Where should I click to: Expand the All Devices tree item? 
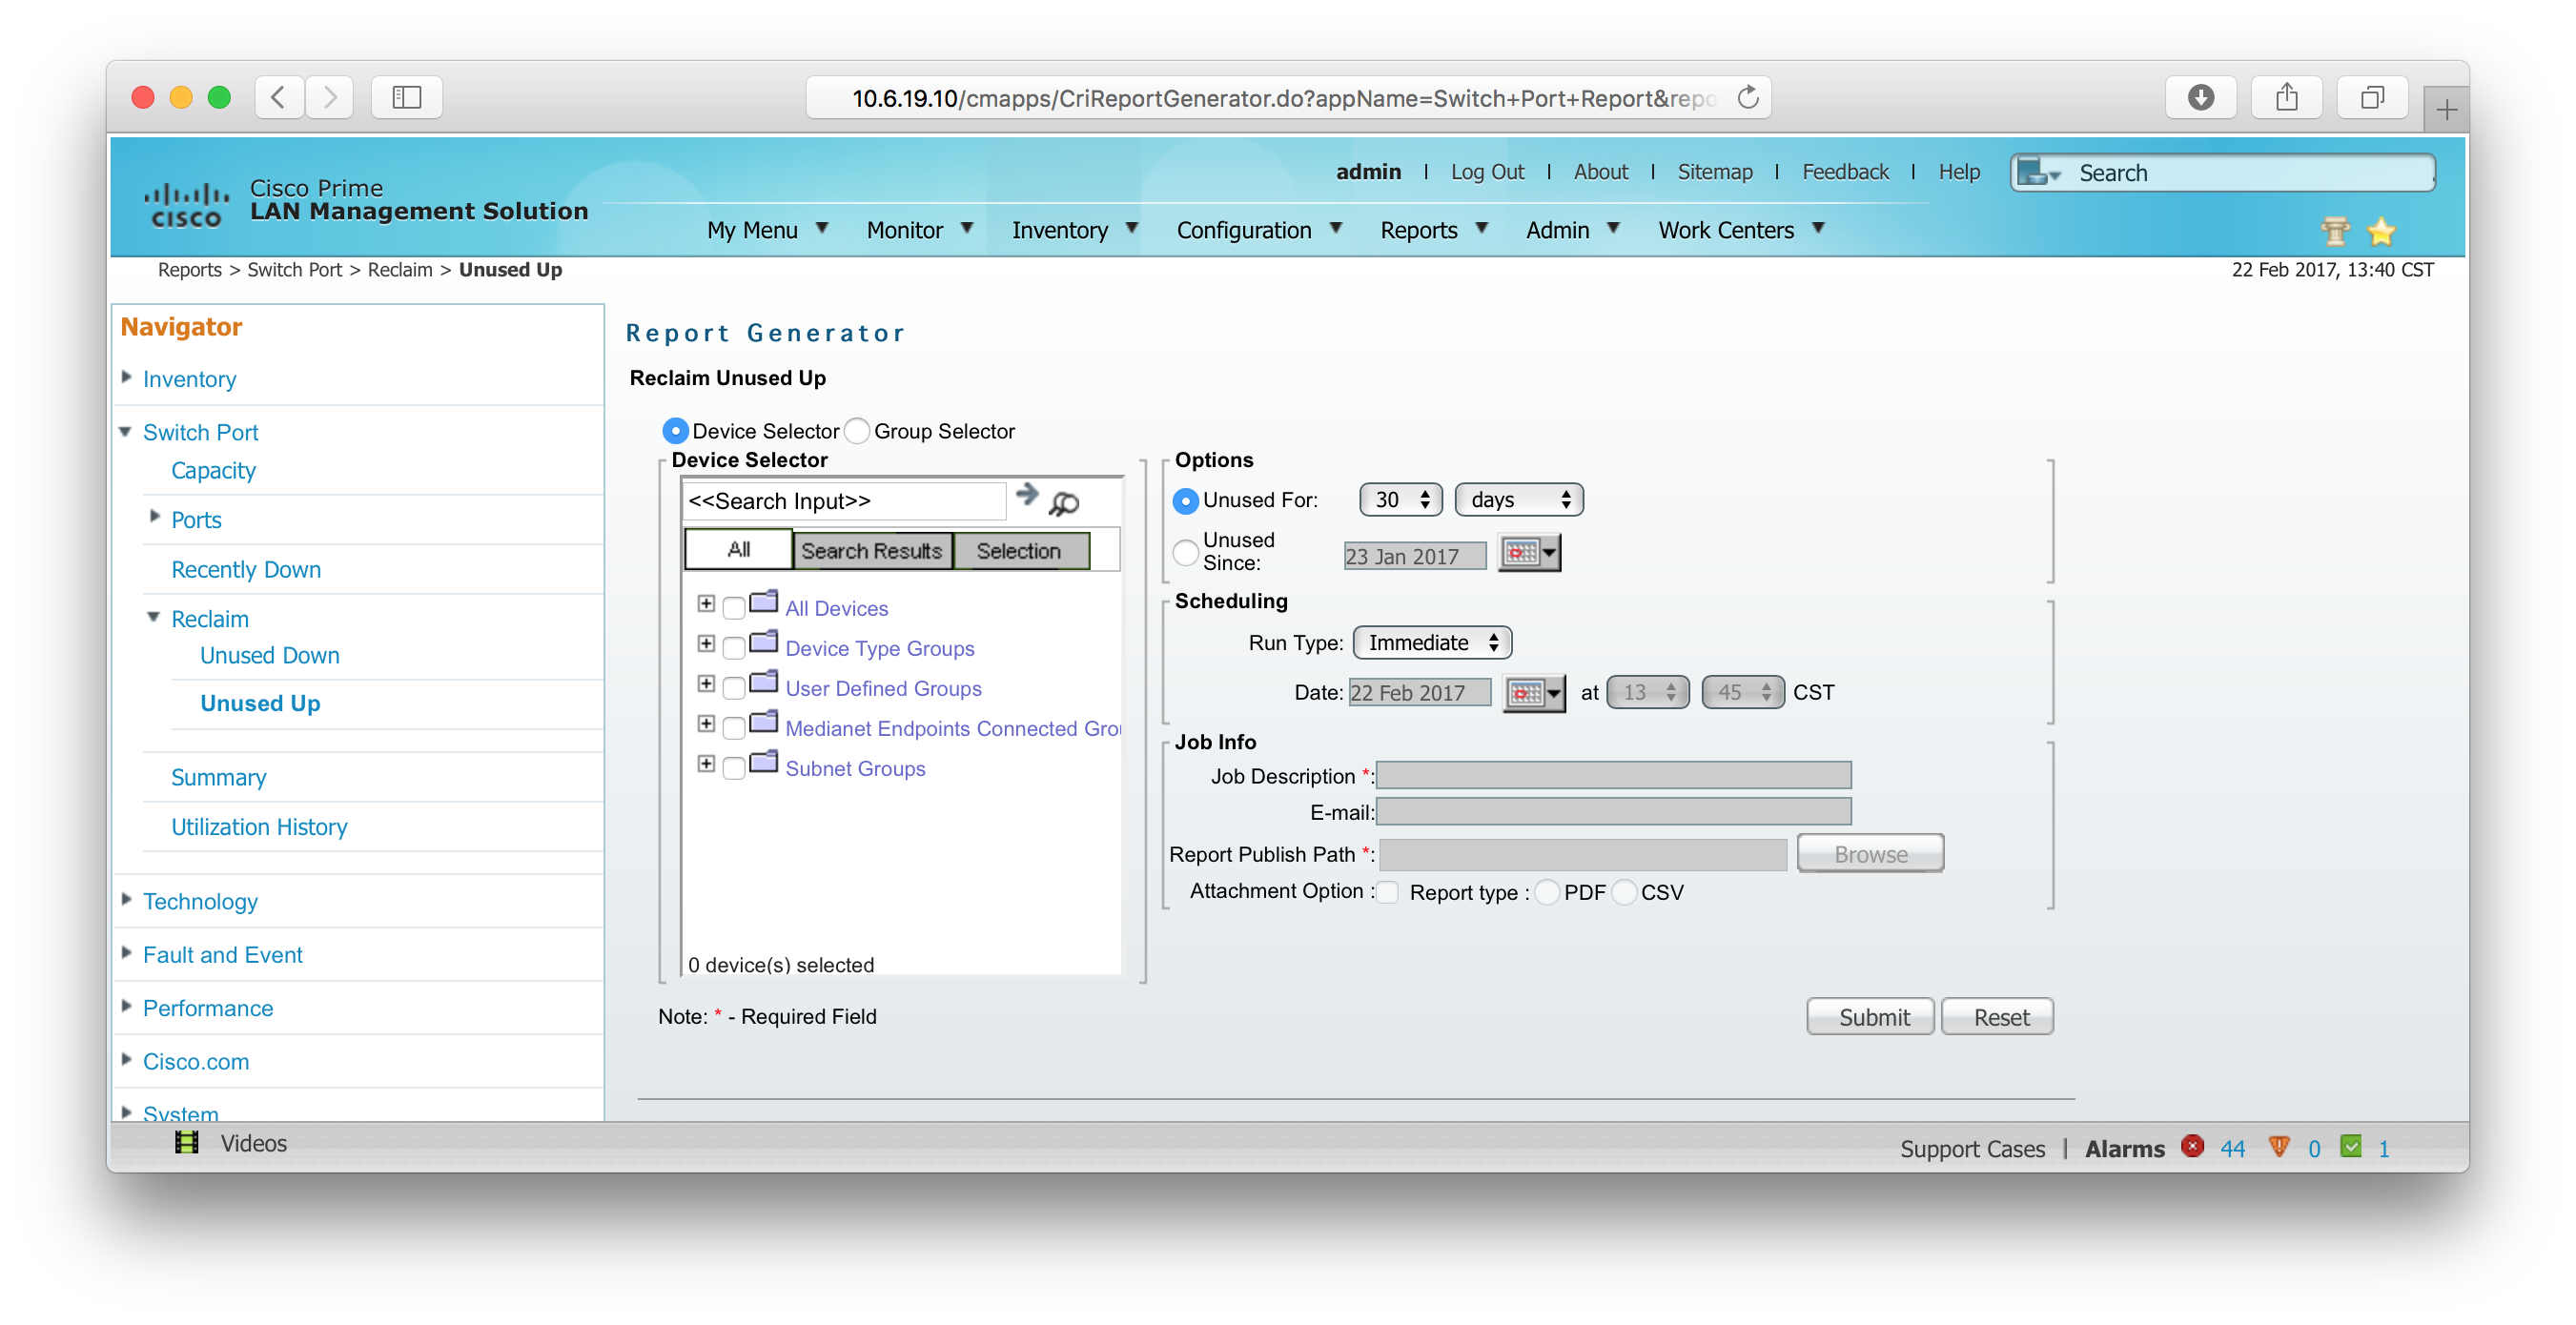tap(706, 603)
